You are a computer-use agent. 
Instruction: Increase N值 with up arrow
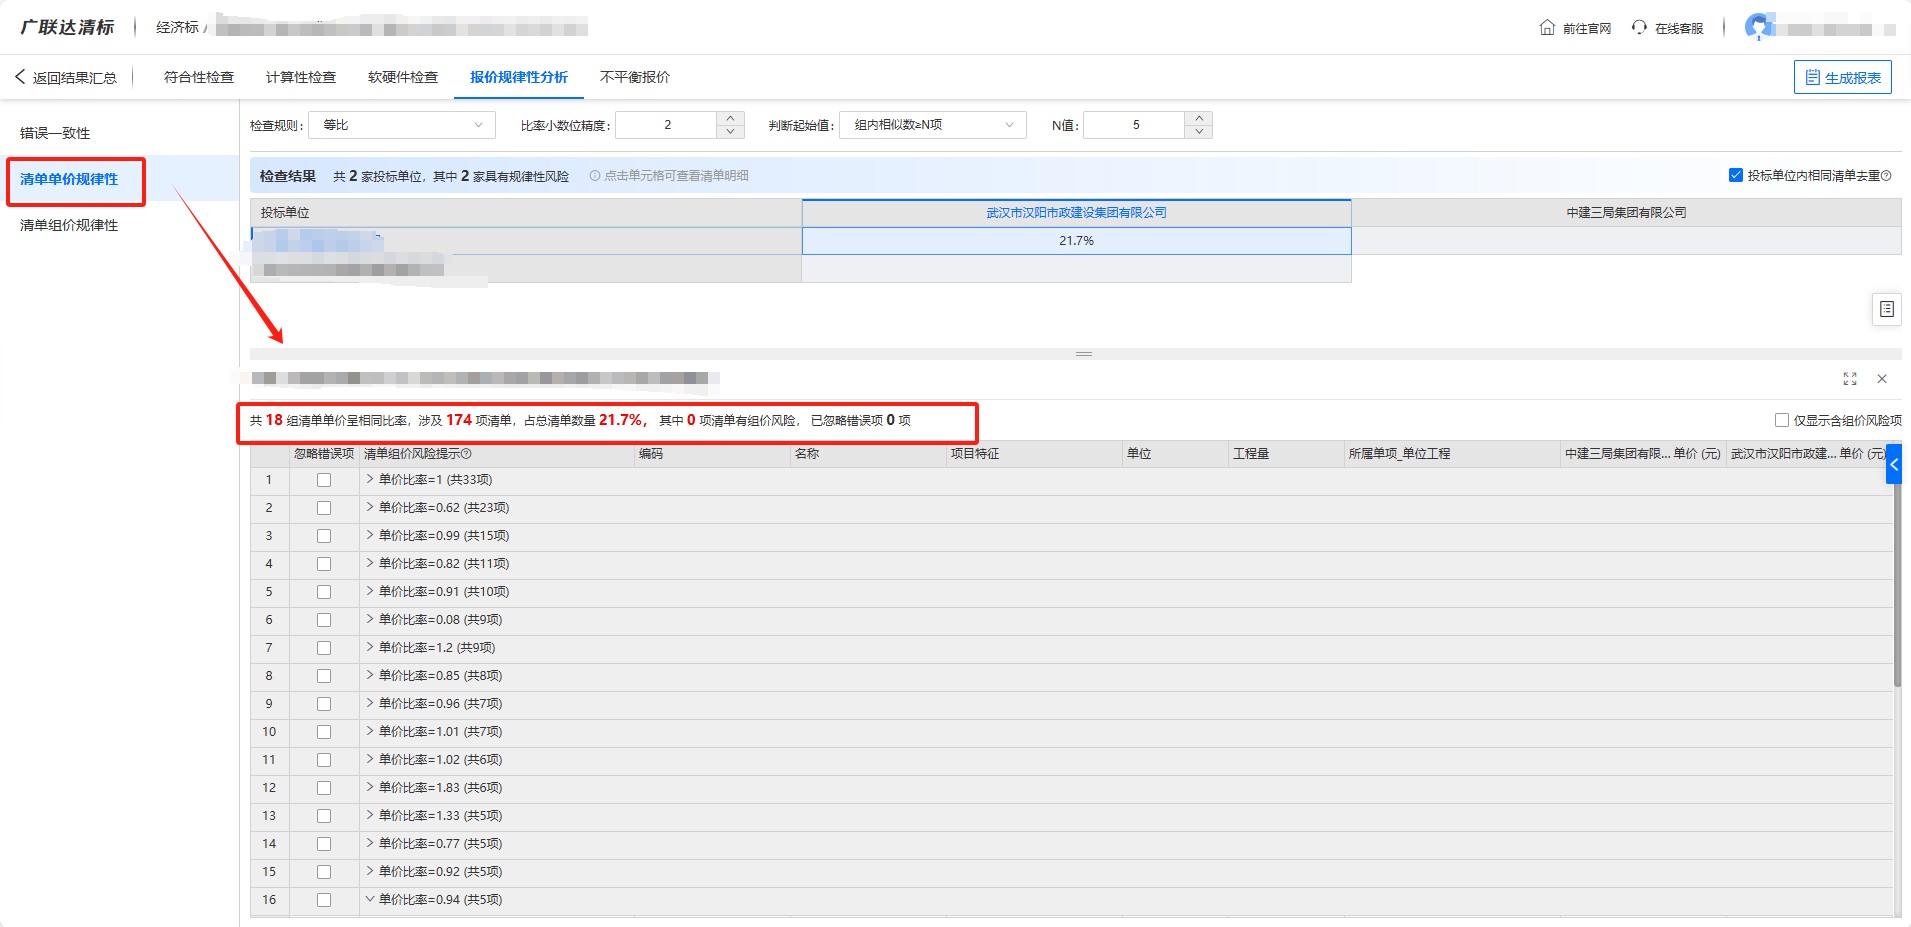click(x=1198, y=118)
